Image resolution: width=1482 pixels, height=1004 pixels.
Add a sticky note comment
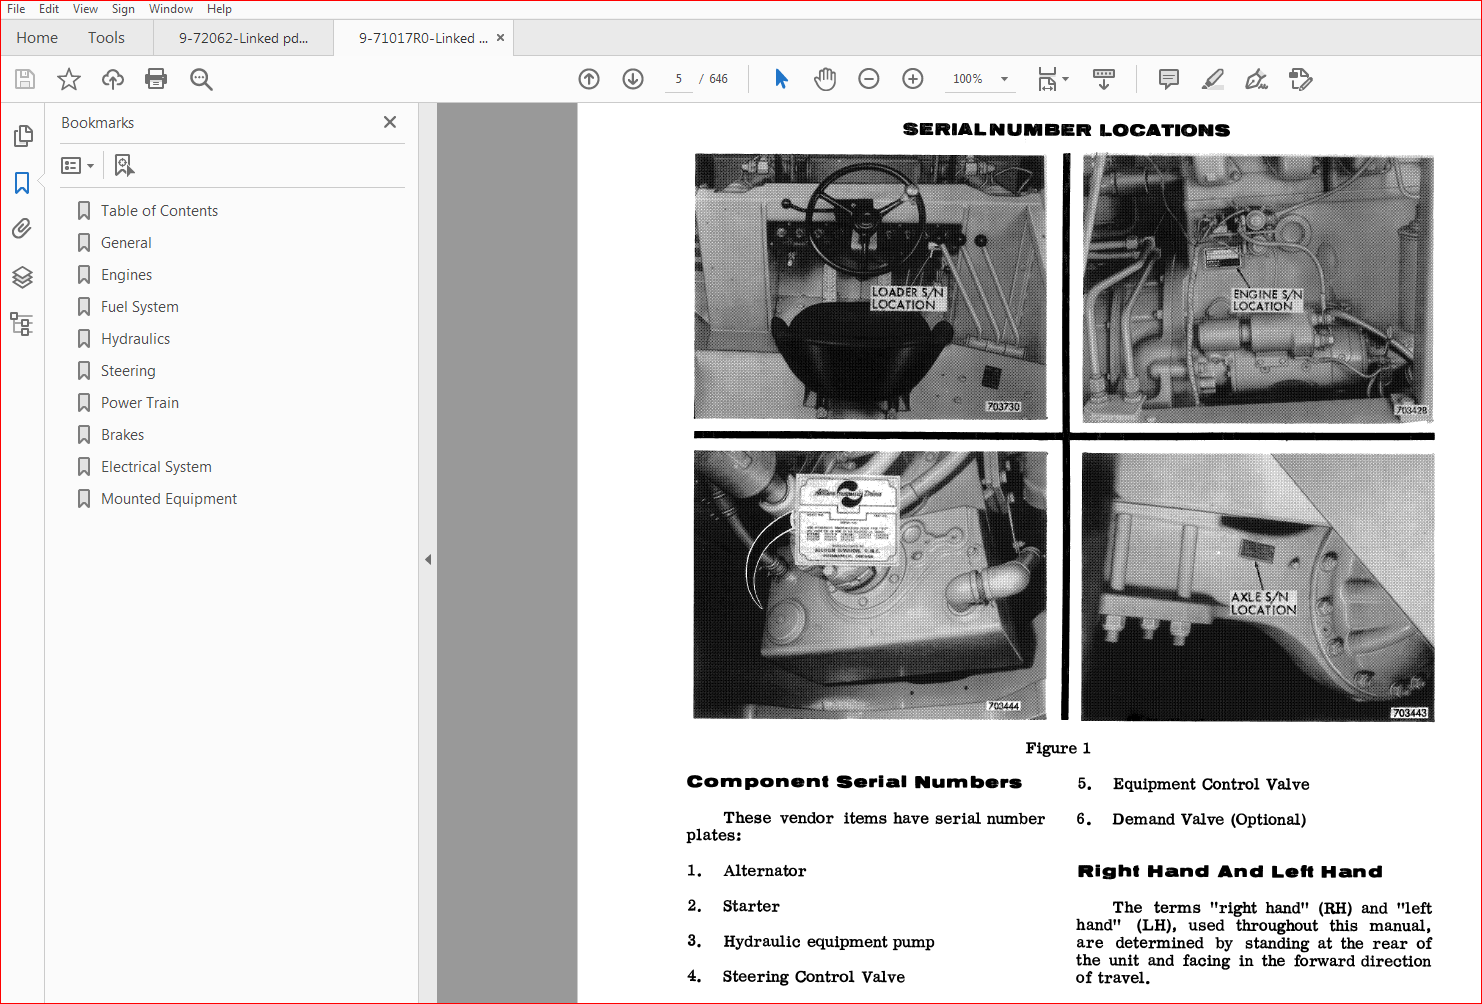pyautogui.click(x=1168, y=79)
